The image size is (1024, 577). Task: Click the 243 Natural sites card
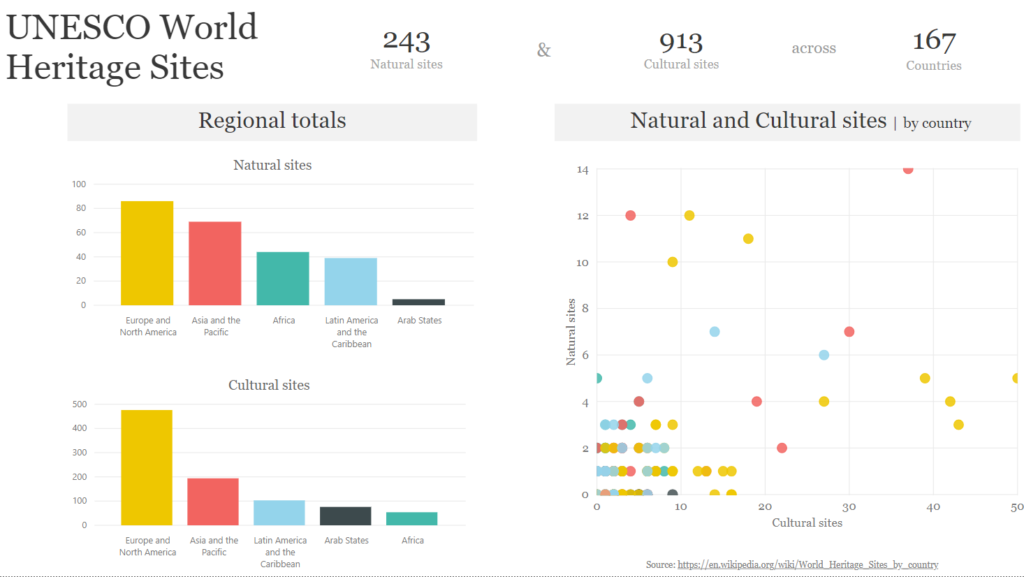[x=406, y=50]
